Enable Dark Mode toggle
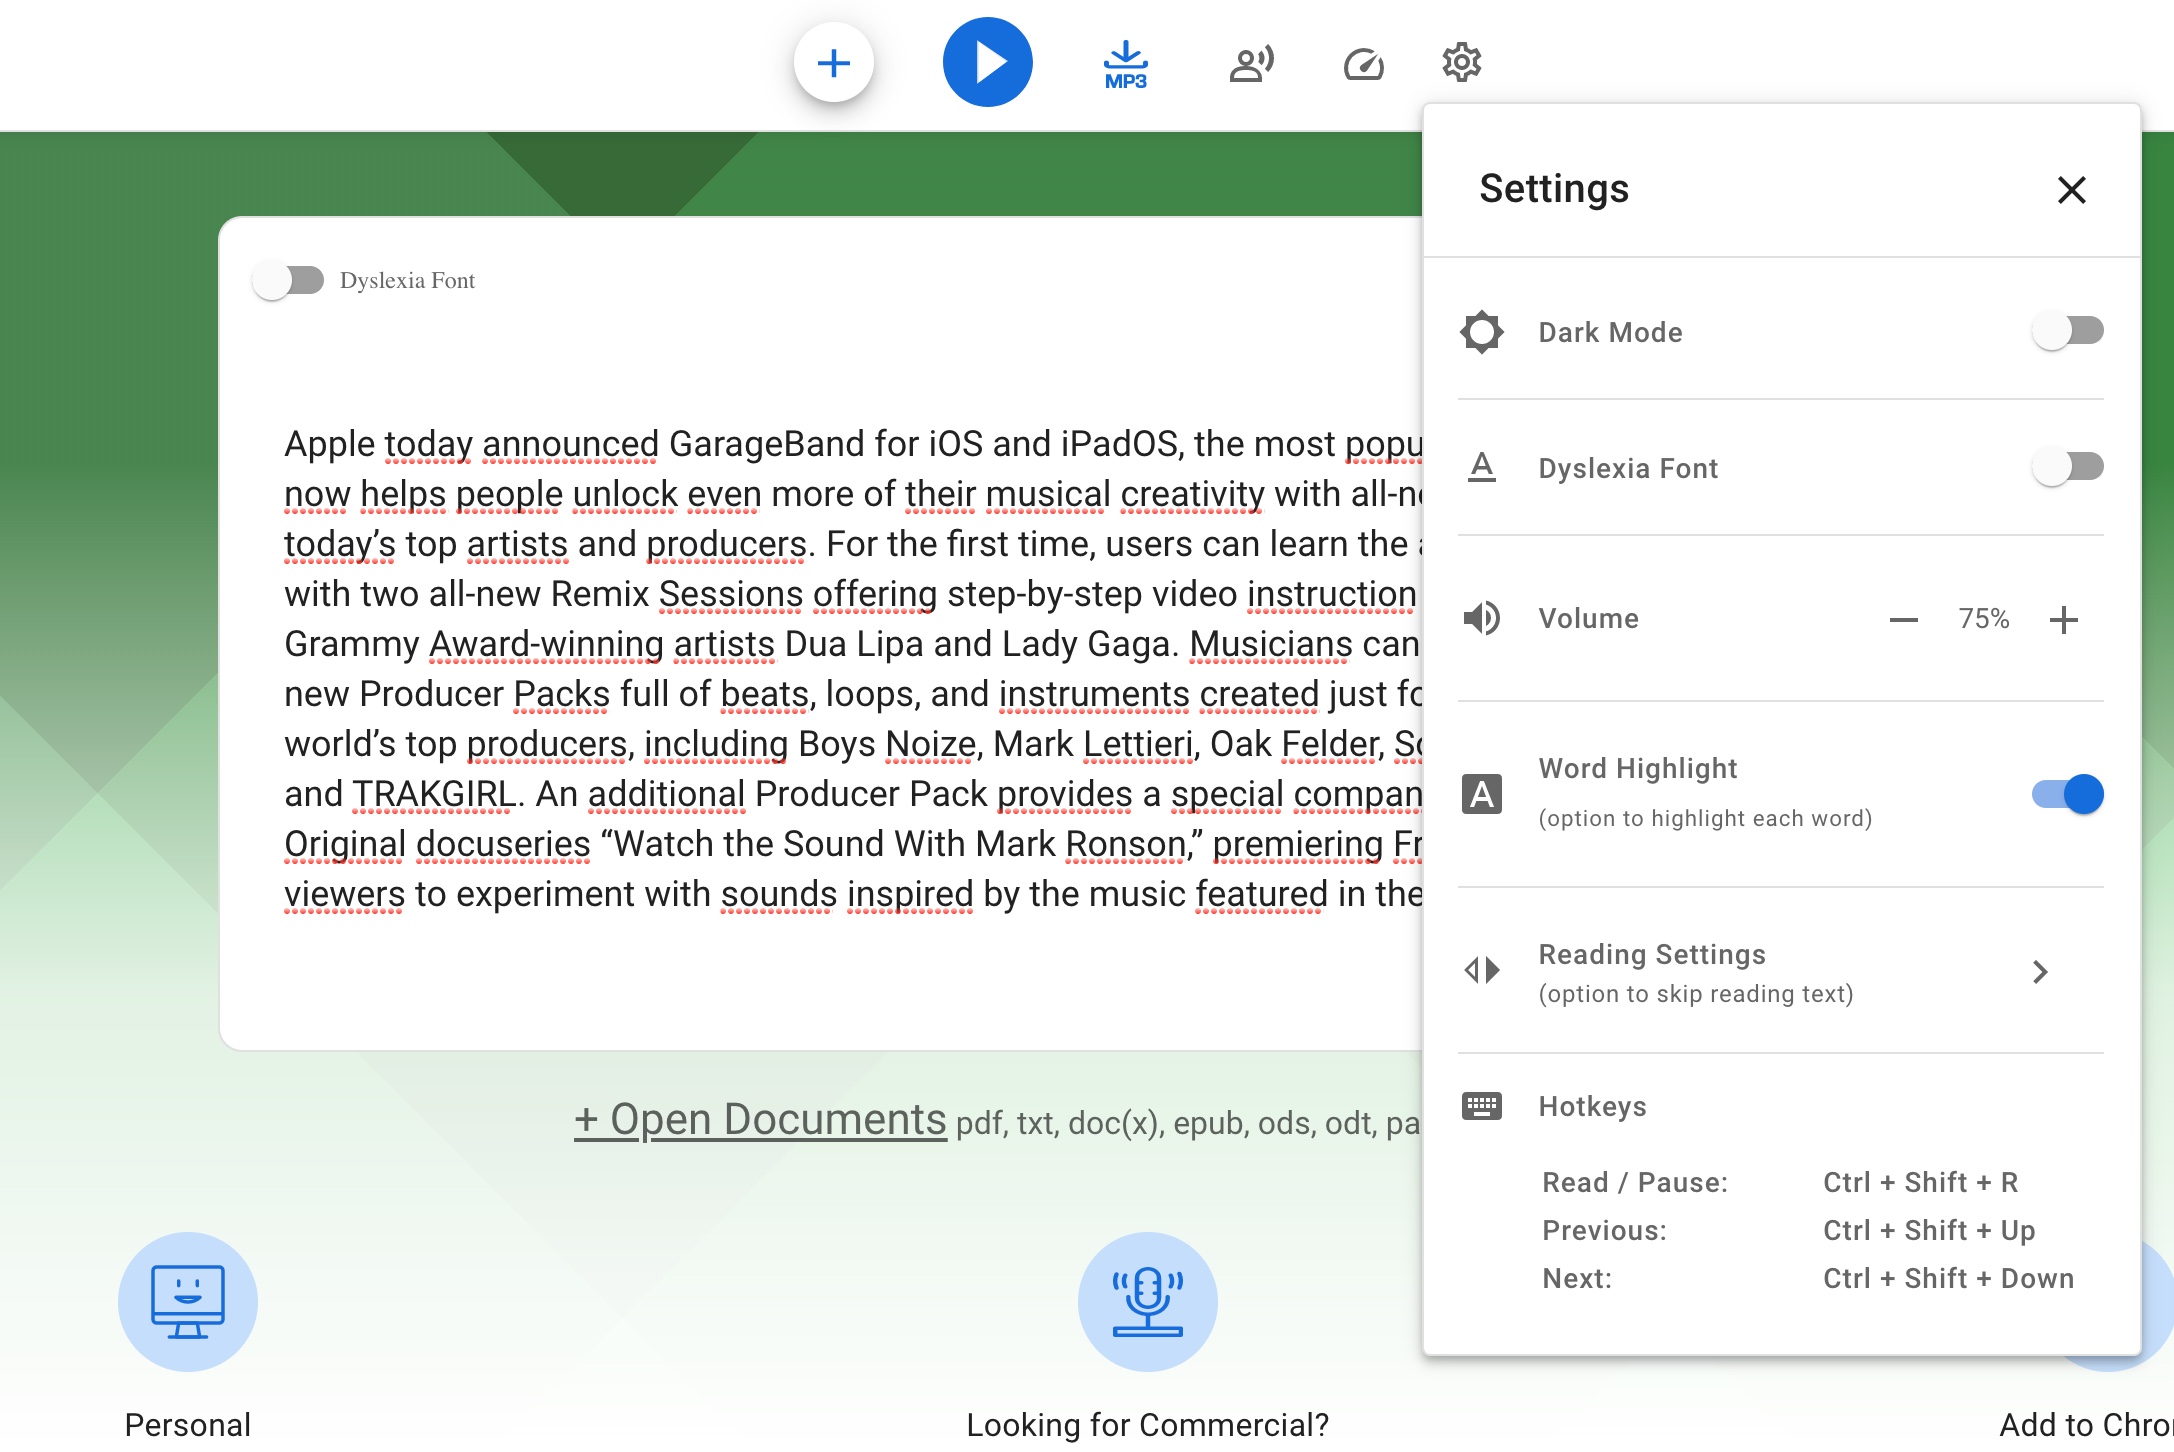Screen dimensions: 2174x1452 click(x=2067, y=331)
